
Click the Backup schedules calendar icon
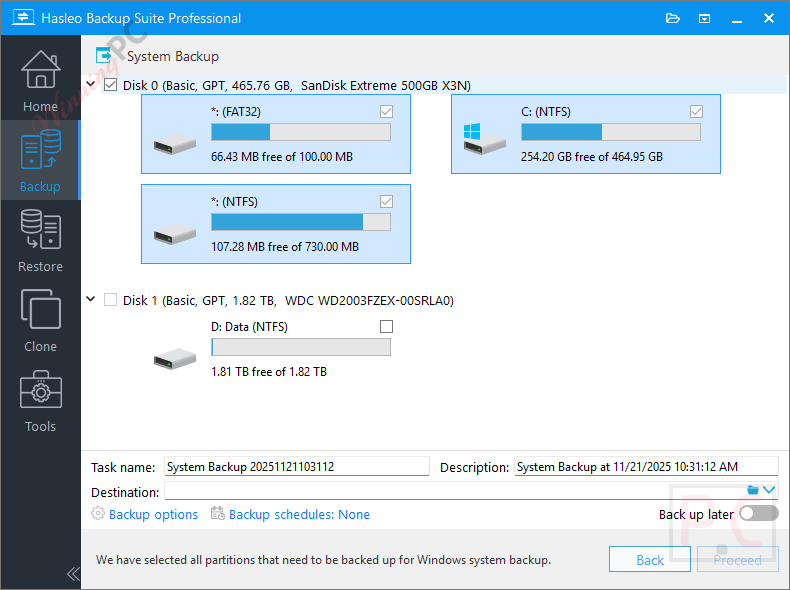tap(218, 513)
